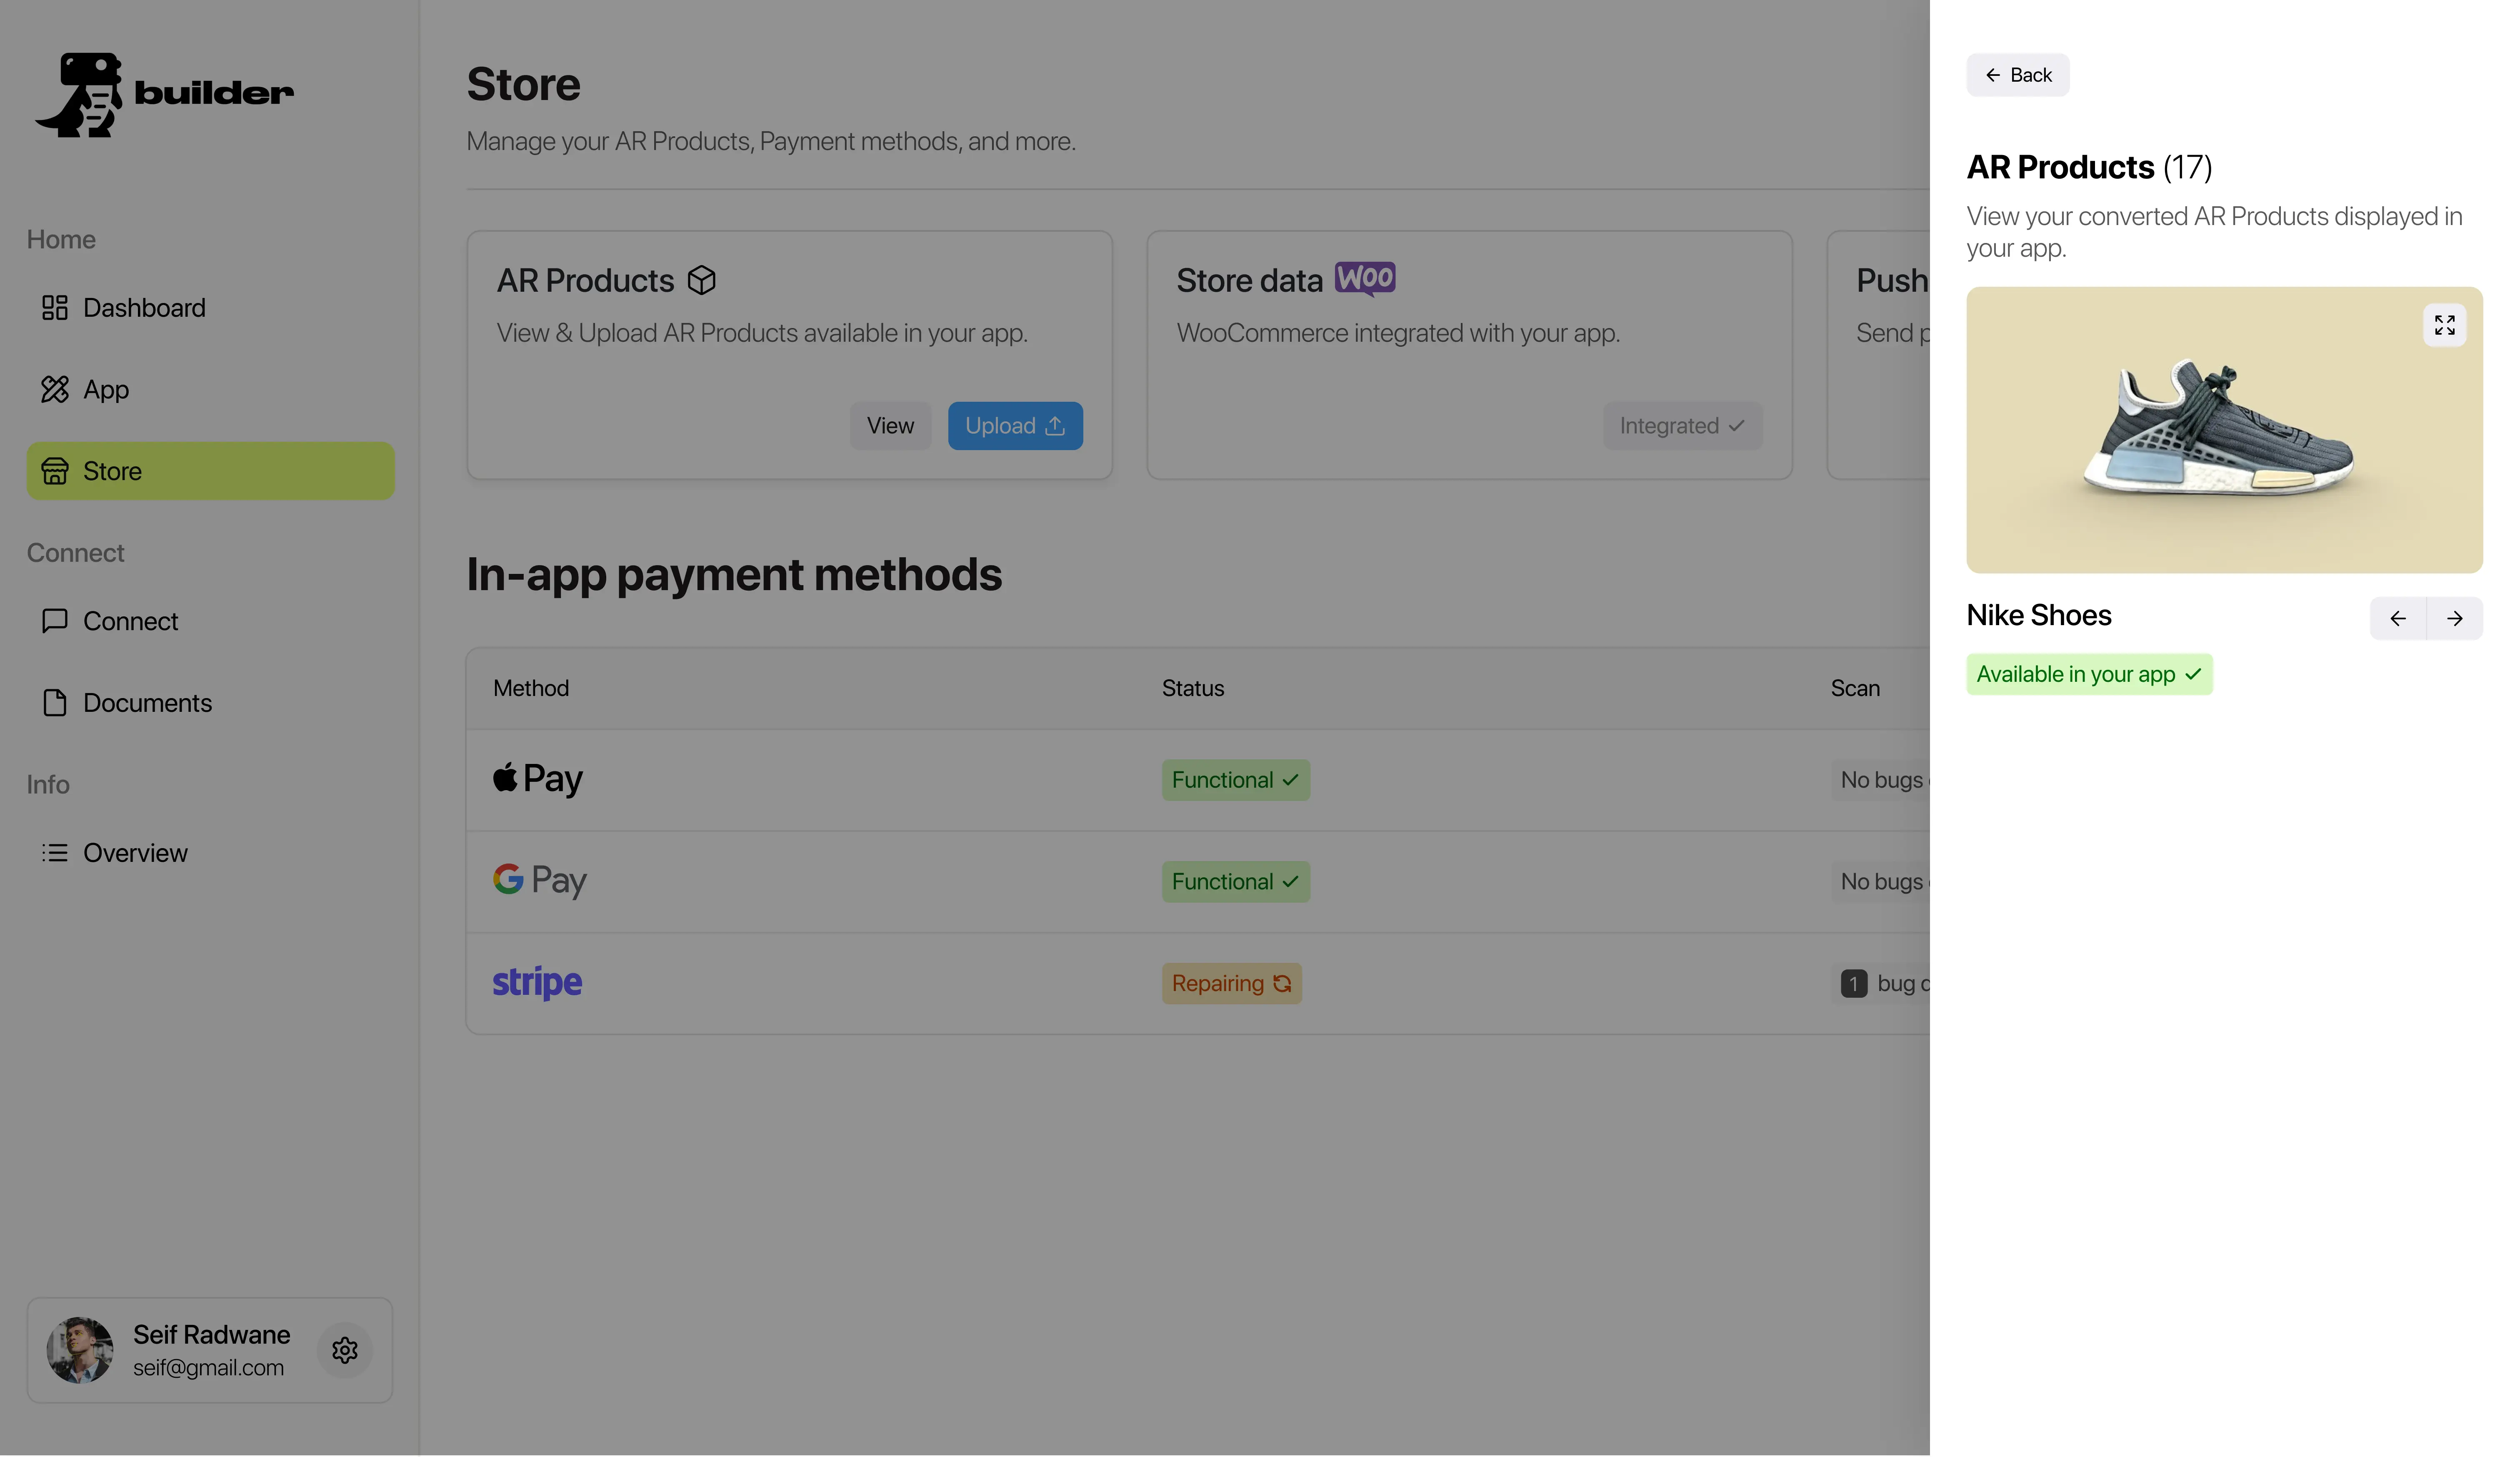
Task: Expand the Nike Shoes preview fullscreen icon
Action: coord(2444,325)
